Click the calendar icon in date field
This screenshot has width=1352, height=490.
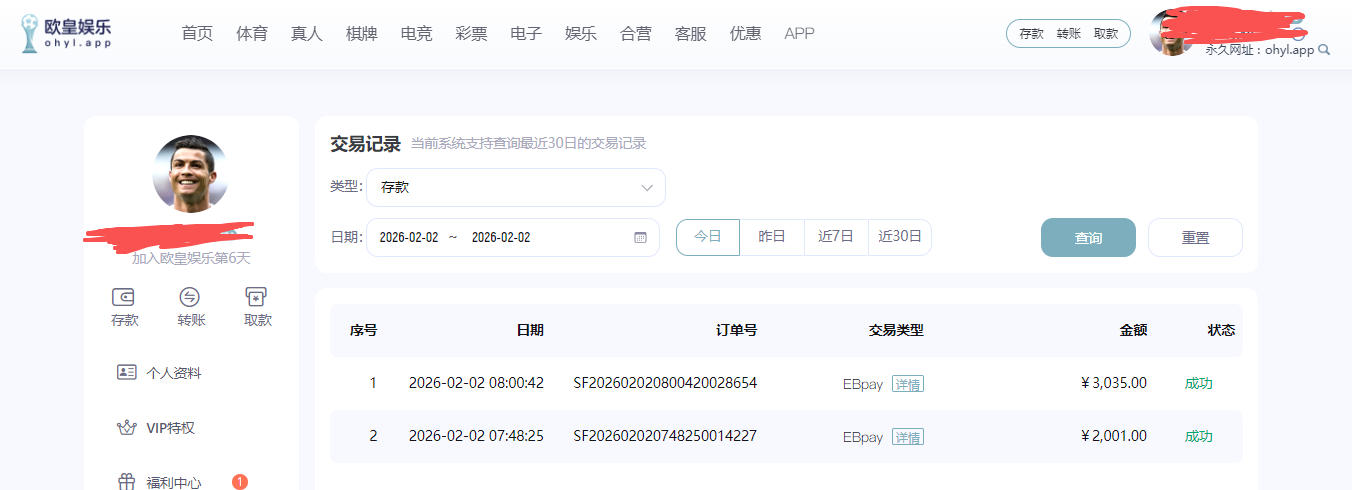[640, 238]
